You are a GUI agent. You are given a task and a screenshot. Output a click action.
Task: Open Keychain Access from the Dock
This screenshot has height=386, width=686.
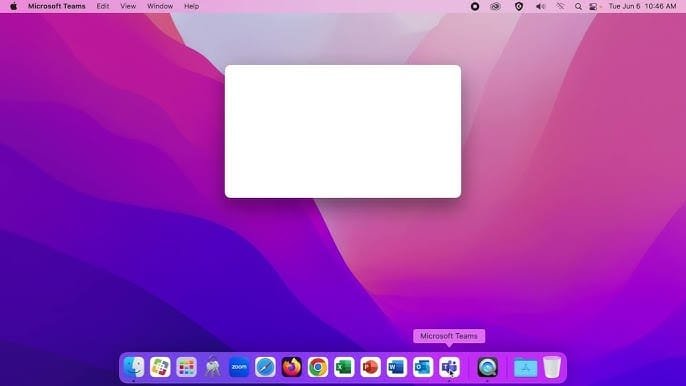tap(213, 367)
